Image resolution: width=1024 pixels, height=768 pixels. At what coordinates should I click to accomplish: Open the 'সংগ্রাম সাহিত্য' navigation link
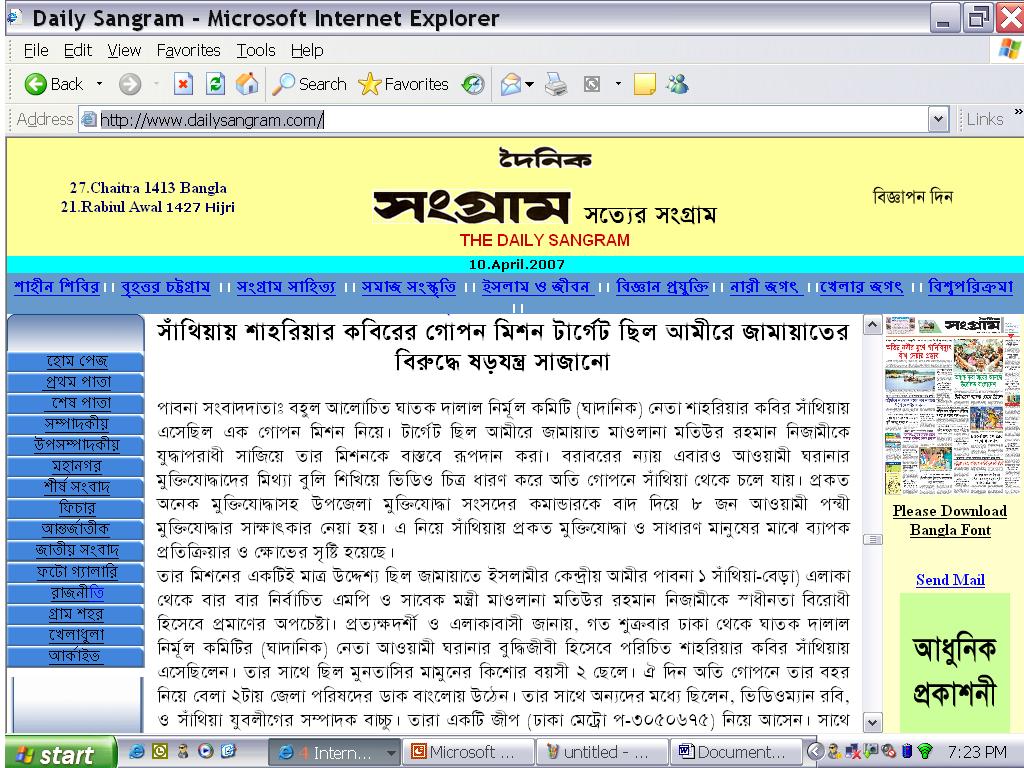(x=285, y=287)
